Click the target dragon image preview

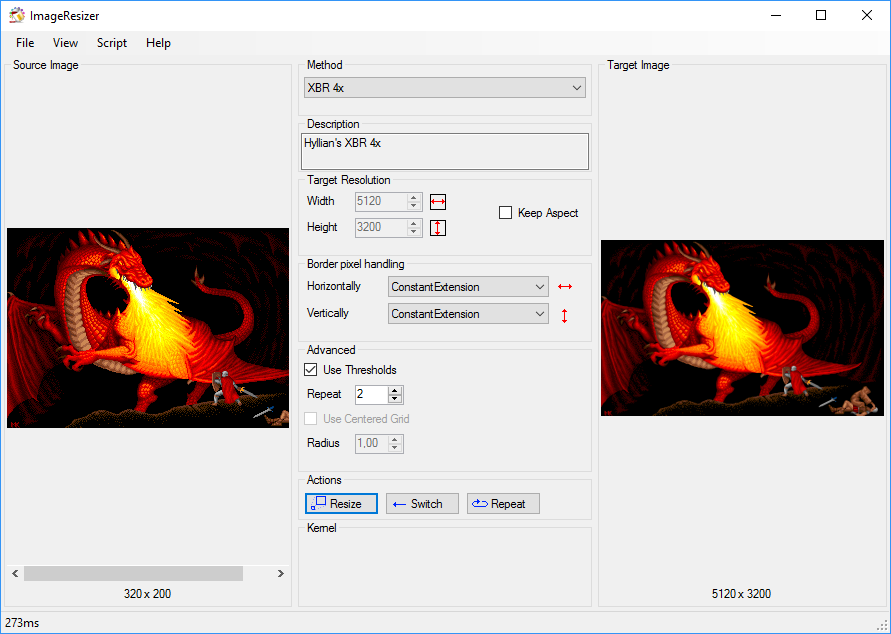click(x=742, y=328)
